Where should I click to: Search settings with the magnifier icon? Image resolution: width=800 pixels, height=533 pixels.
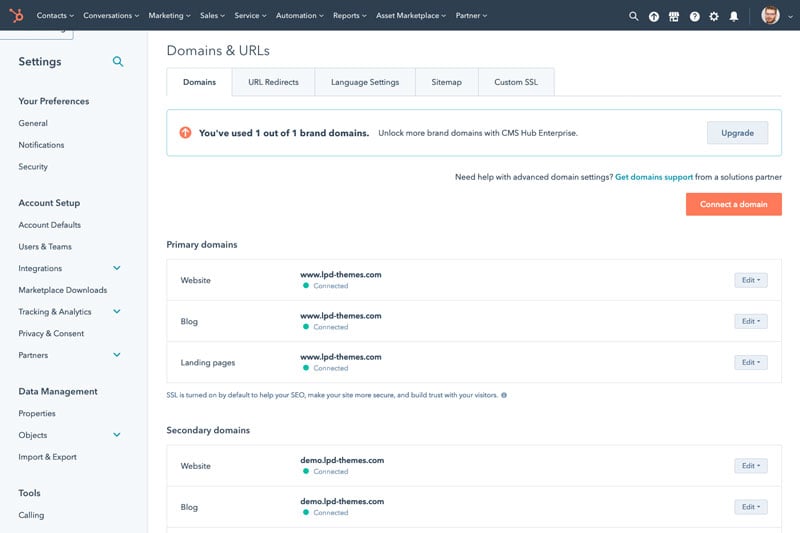pyautogui.click(x=118, y=62)
